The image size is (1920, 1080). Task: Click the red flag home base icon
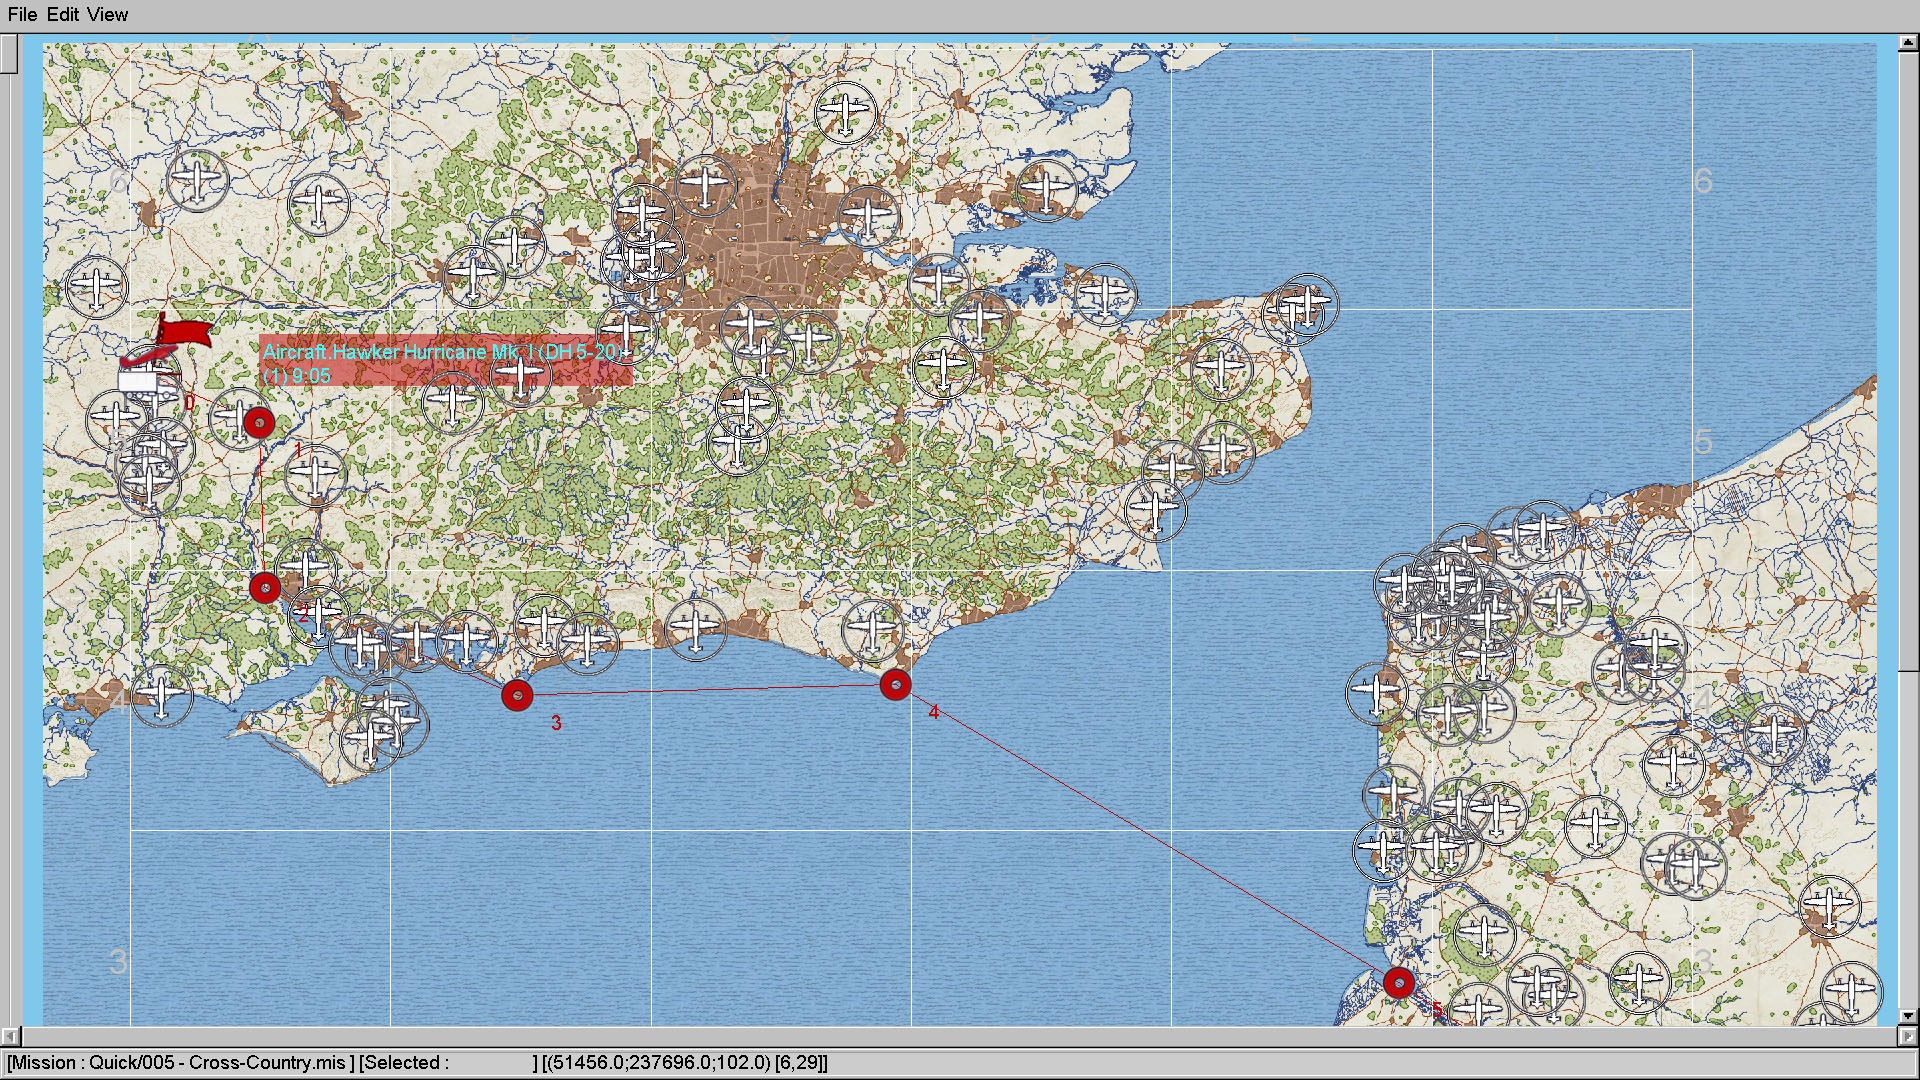click(x=185, y=332)
